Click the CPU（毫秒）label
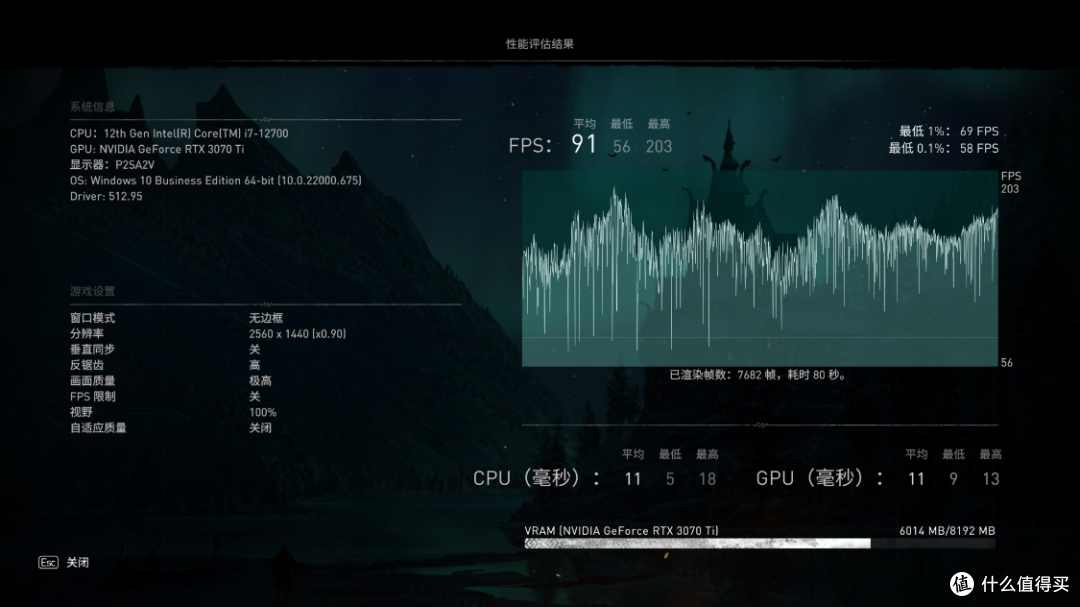The width and height of the screenshot is (1080, 607). tap(537, 478)
